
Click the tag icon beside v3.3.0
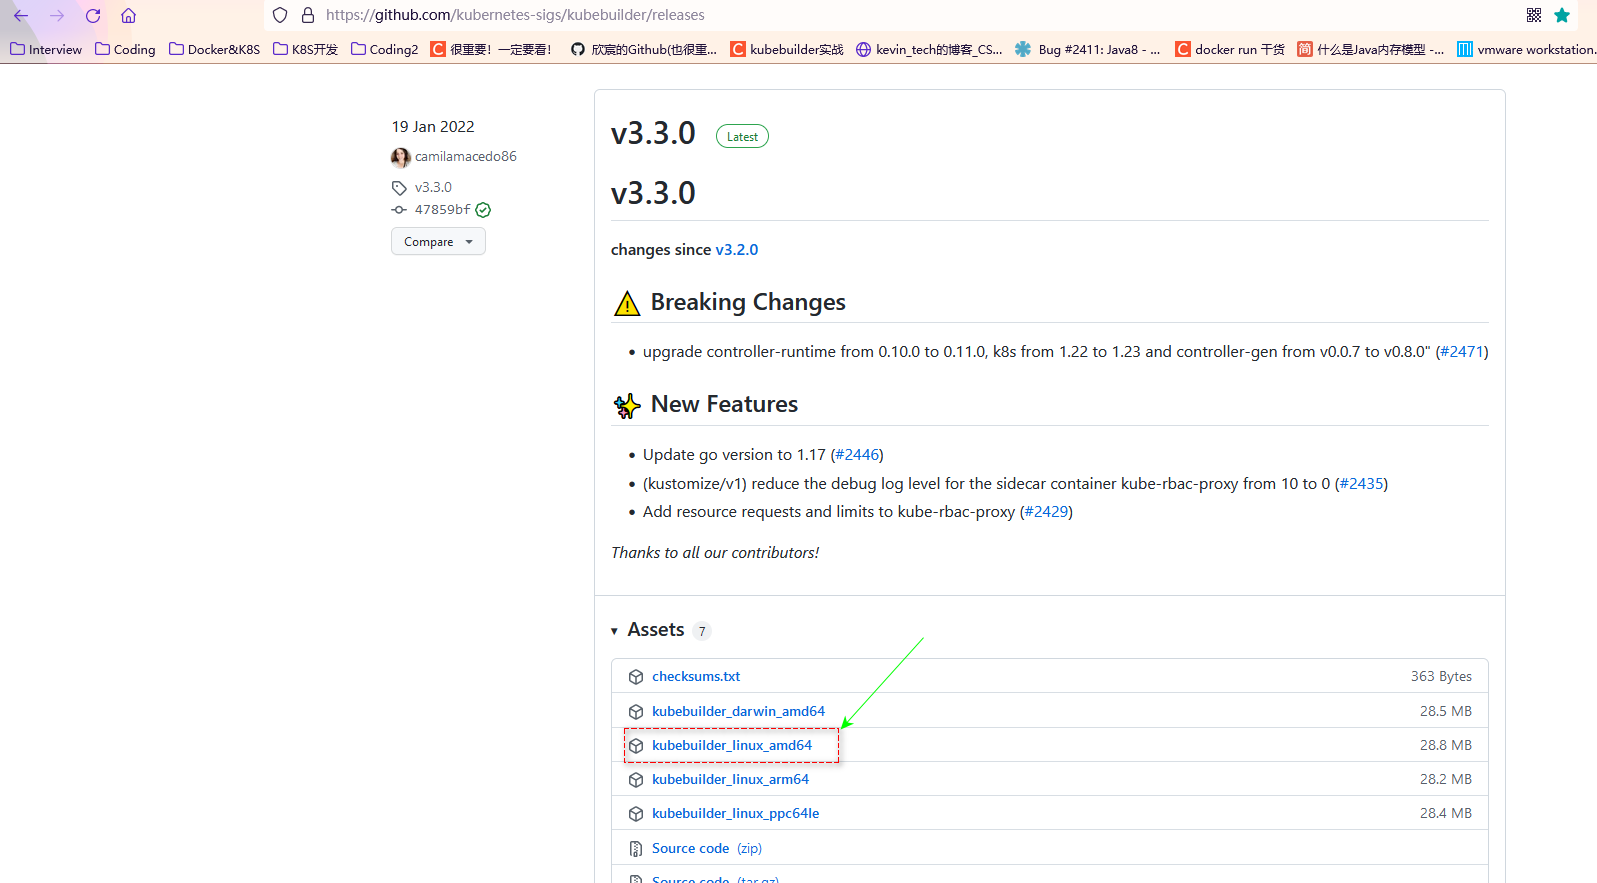[x=399, y=188]
